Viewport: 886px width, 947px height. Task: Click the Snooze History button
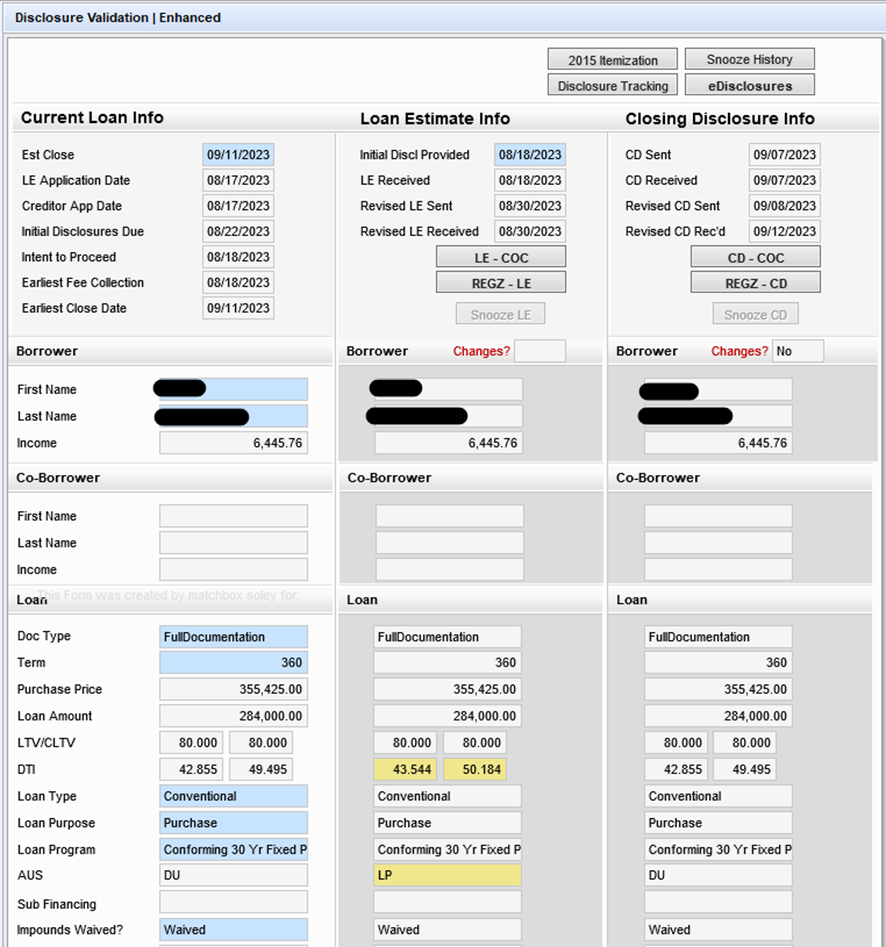tap(750, 59)
